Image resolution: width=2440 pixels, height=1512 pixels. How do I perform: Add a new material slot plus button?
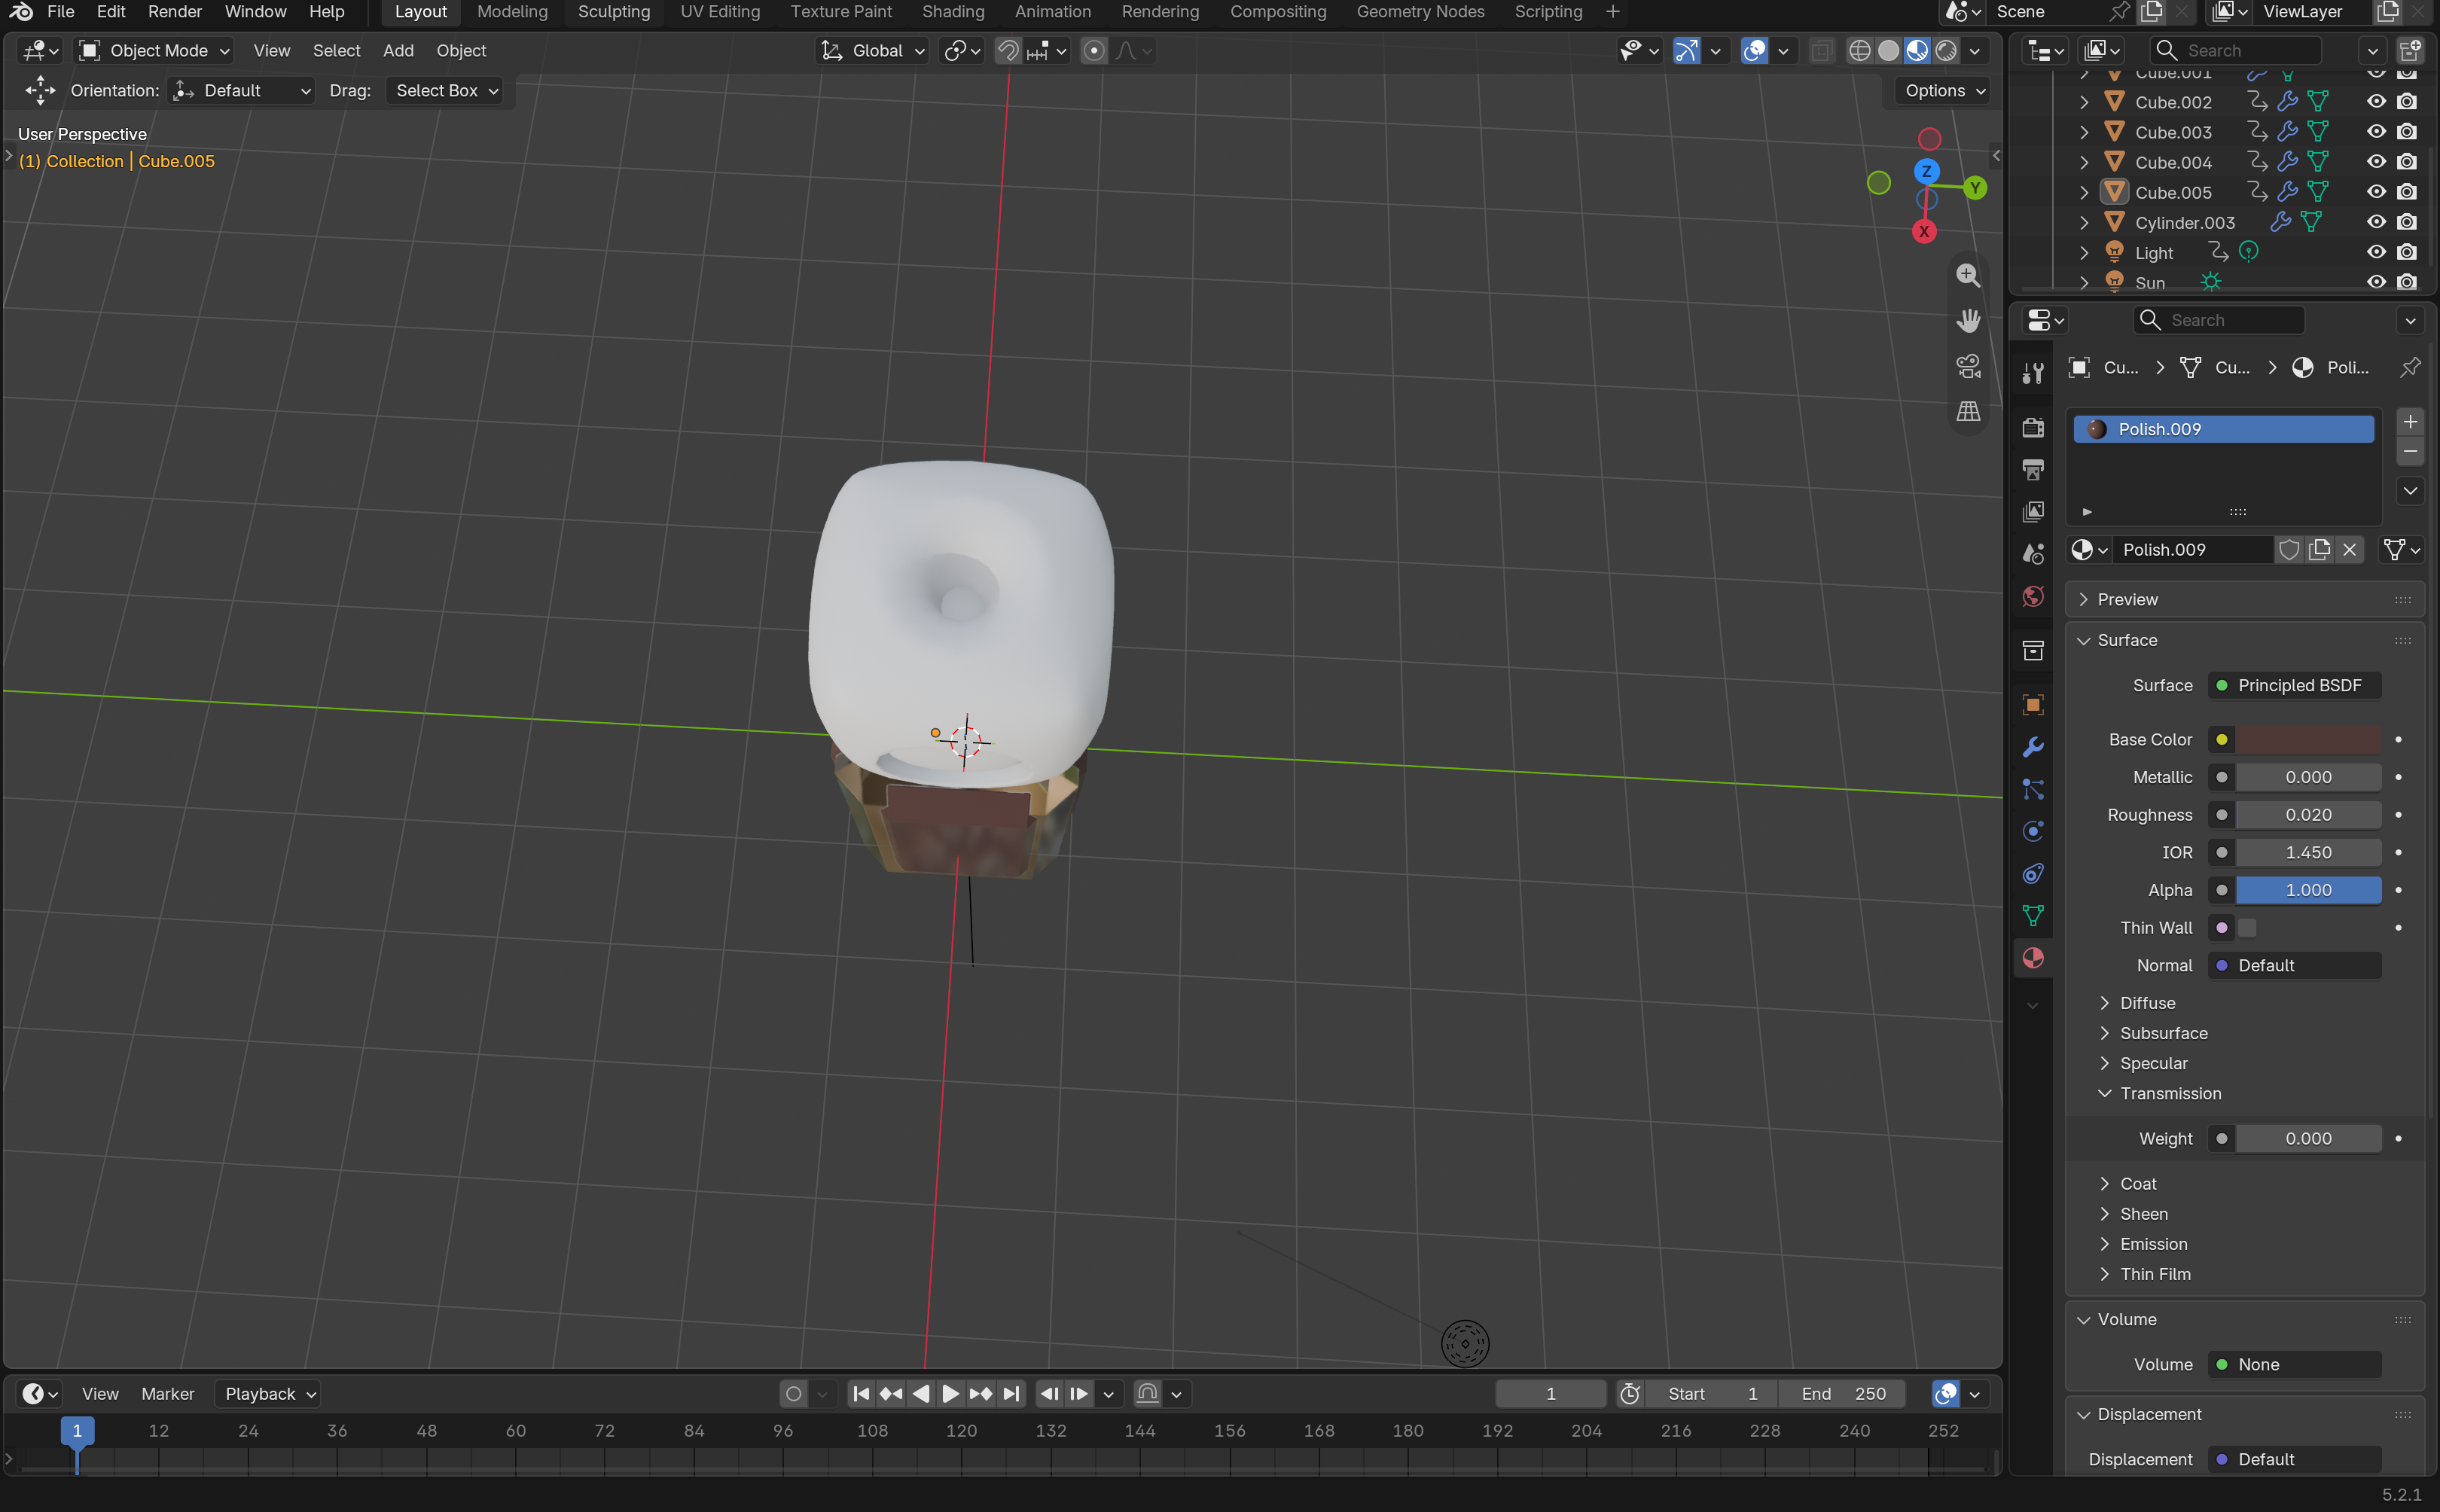click(2410, 422)
